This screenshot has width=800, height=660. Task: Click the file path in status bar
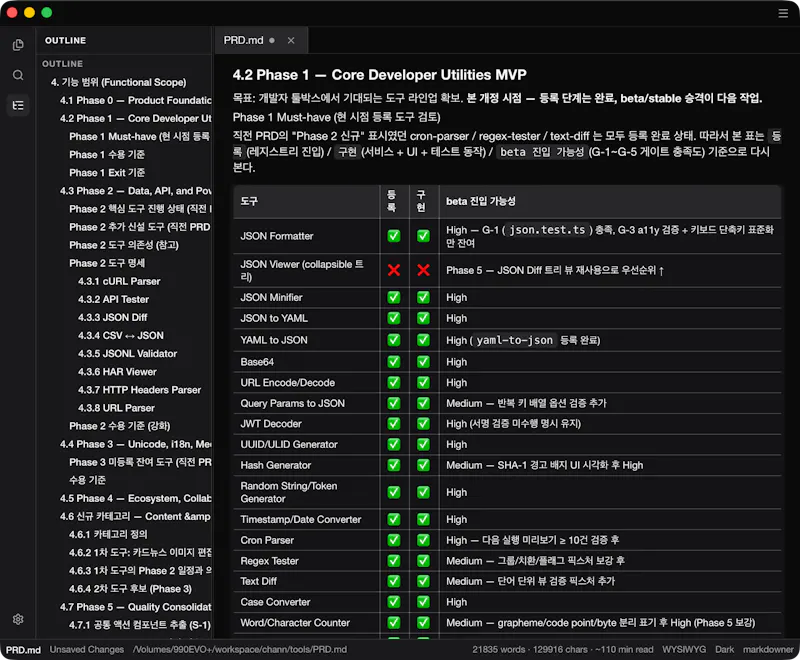pos(240,649)
